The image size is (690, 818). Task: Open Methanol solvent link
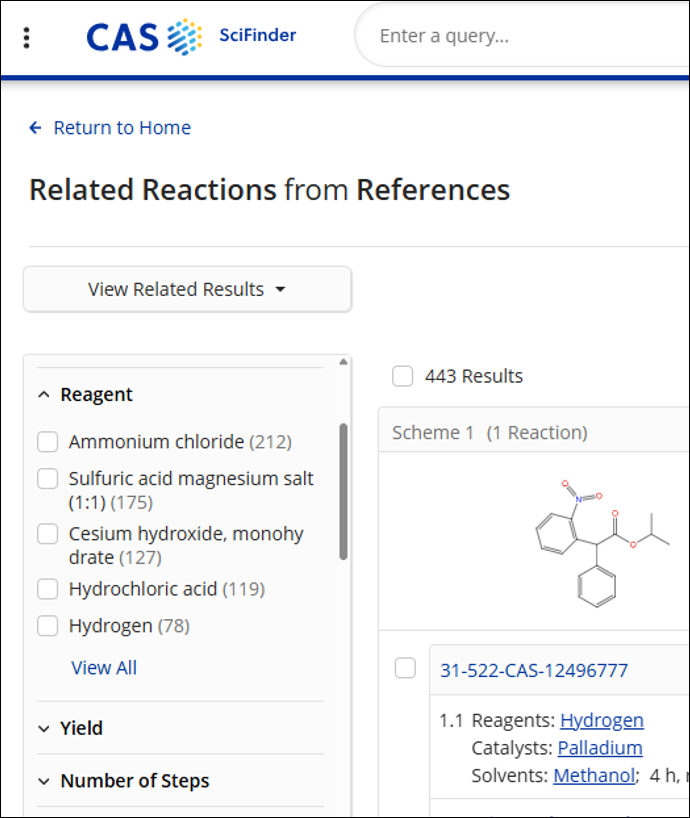click(595, 776)
